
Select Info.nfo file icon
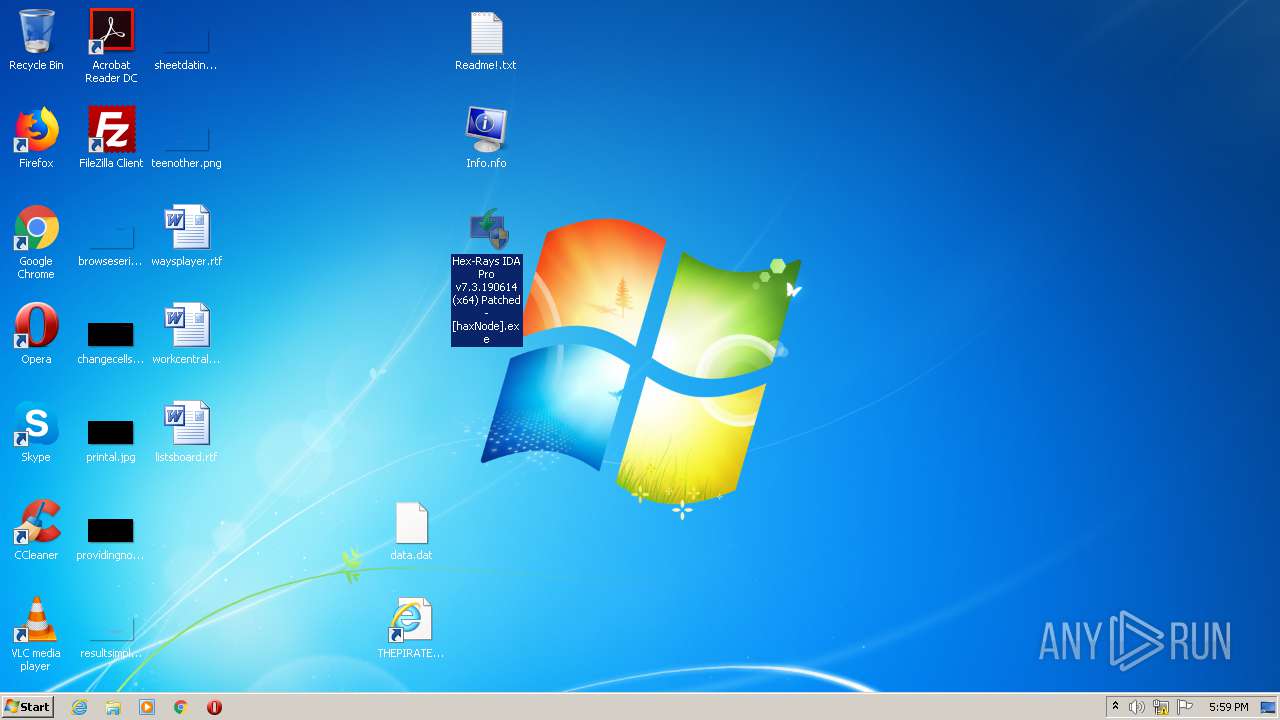(x=486, y=138)
